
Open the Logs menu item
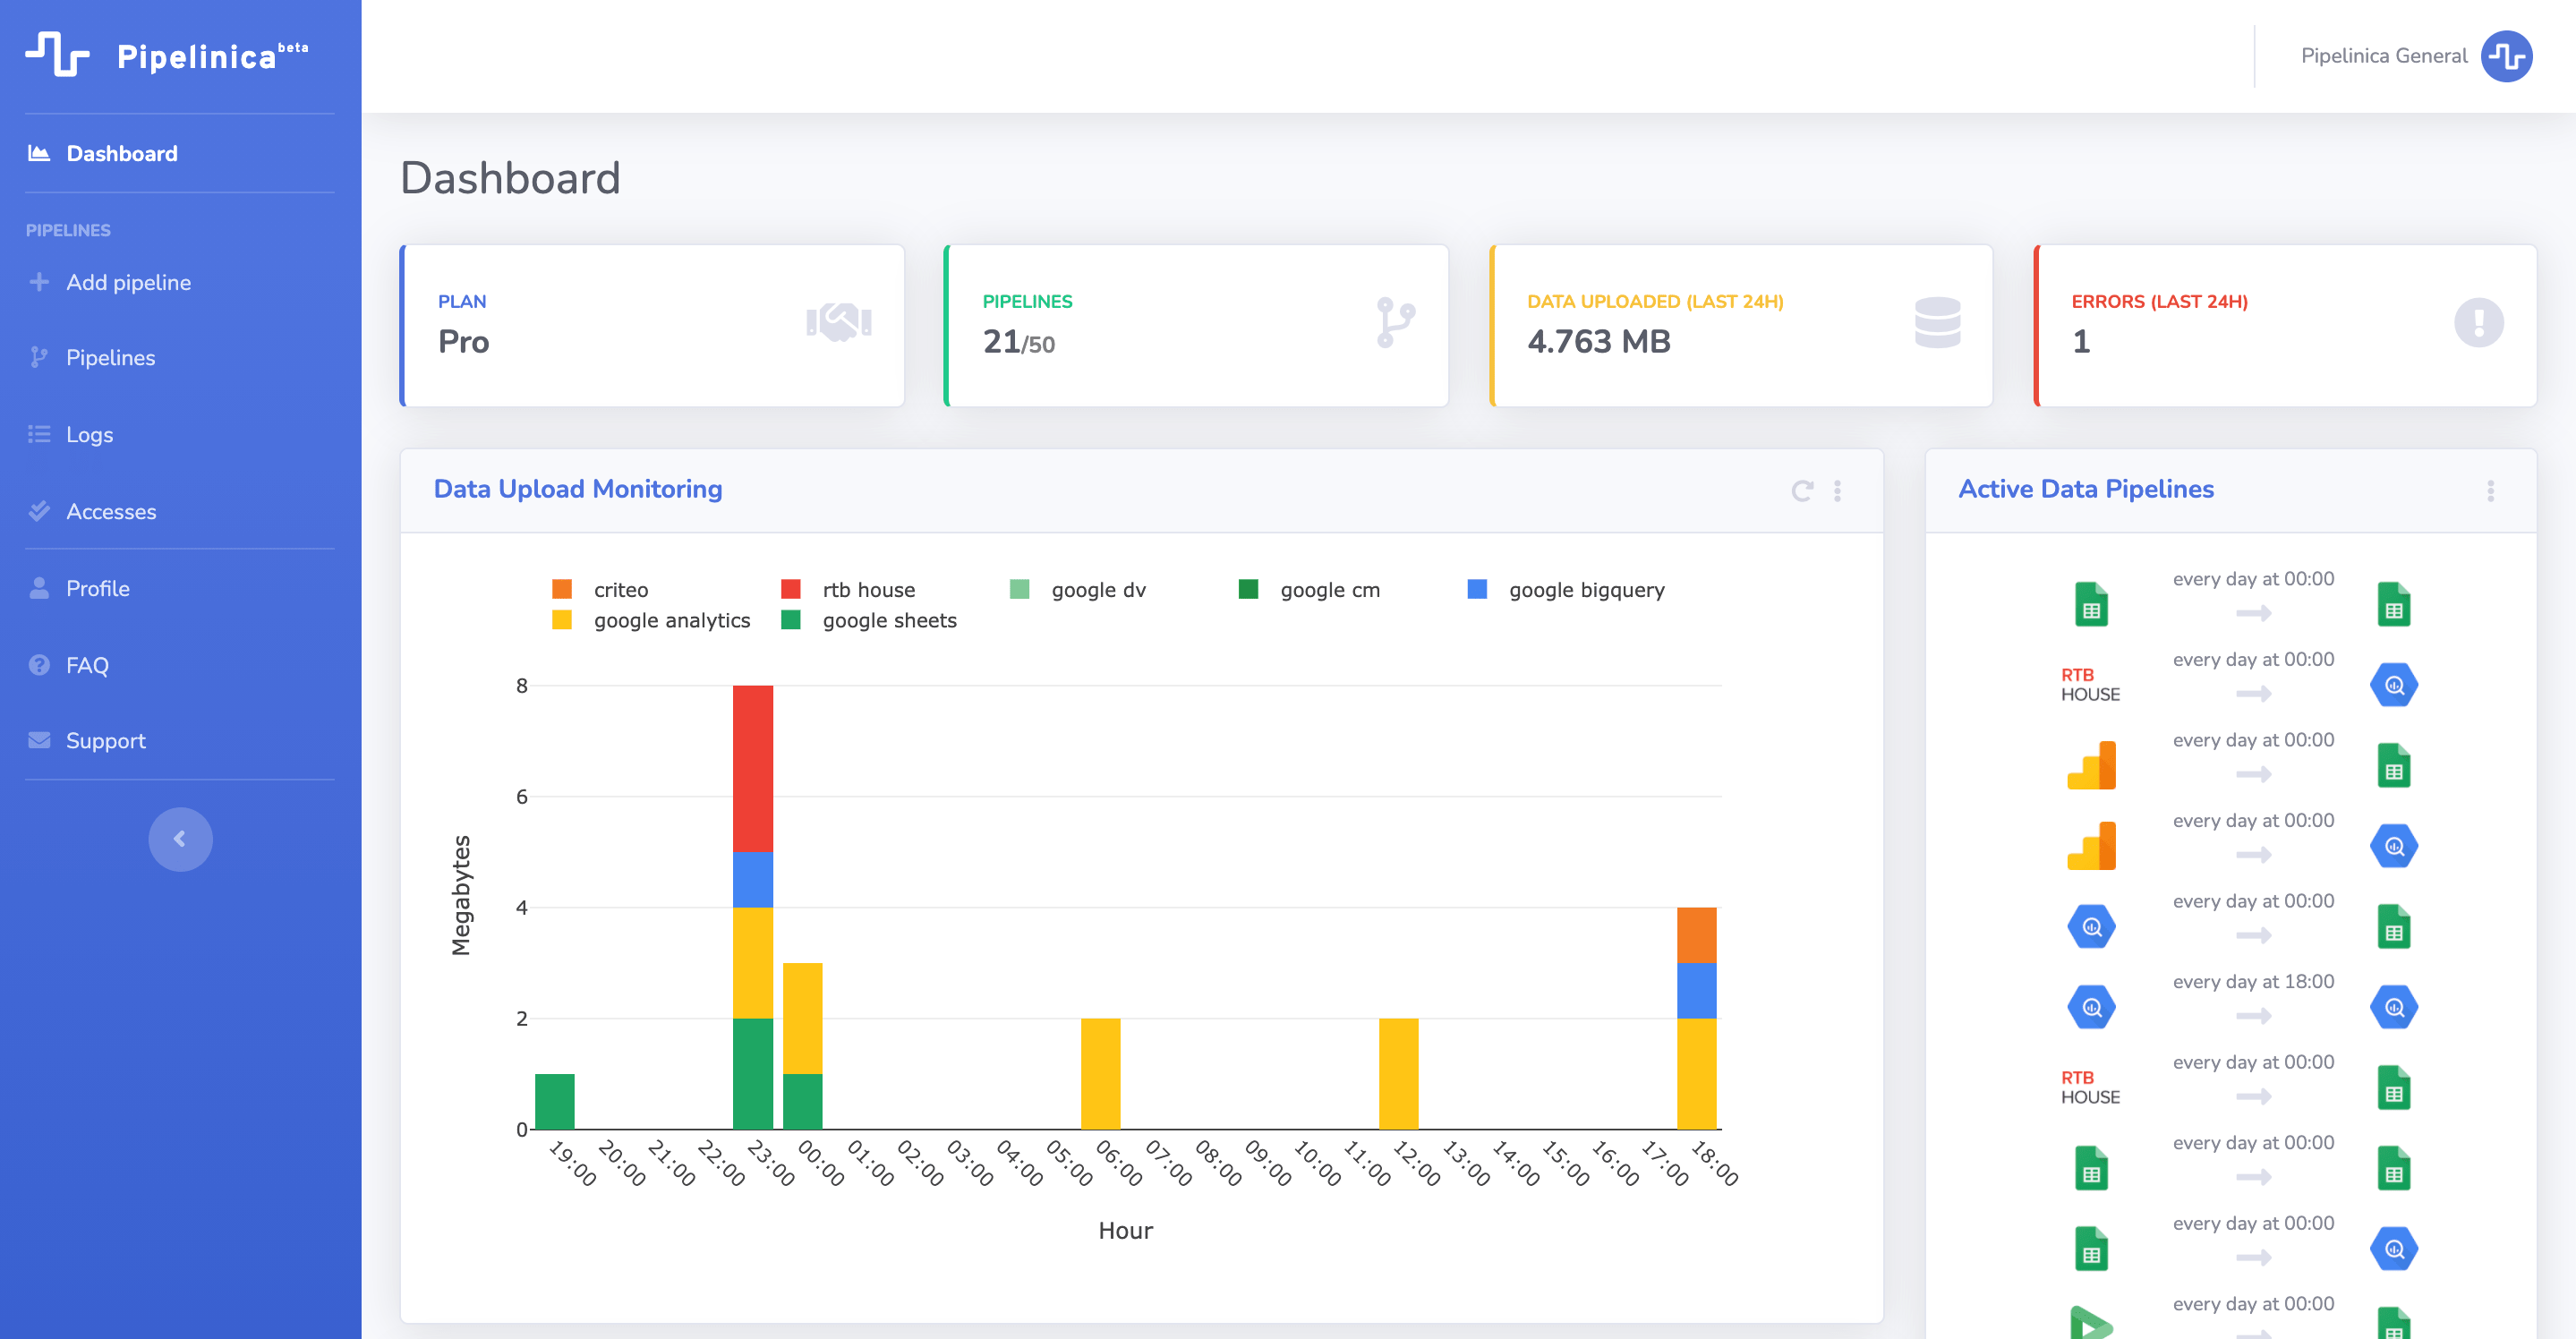(89, 435)
